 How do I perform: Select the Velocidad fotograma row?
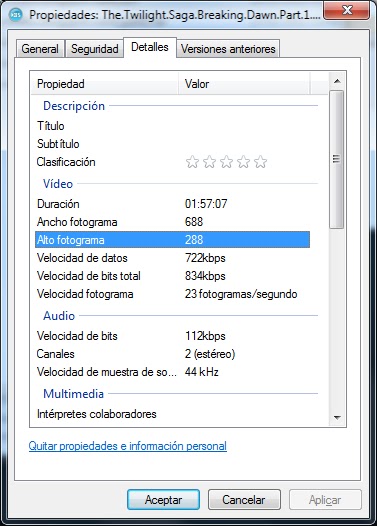[x=172, y=294]
